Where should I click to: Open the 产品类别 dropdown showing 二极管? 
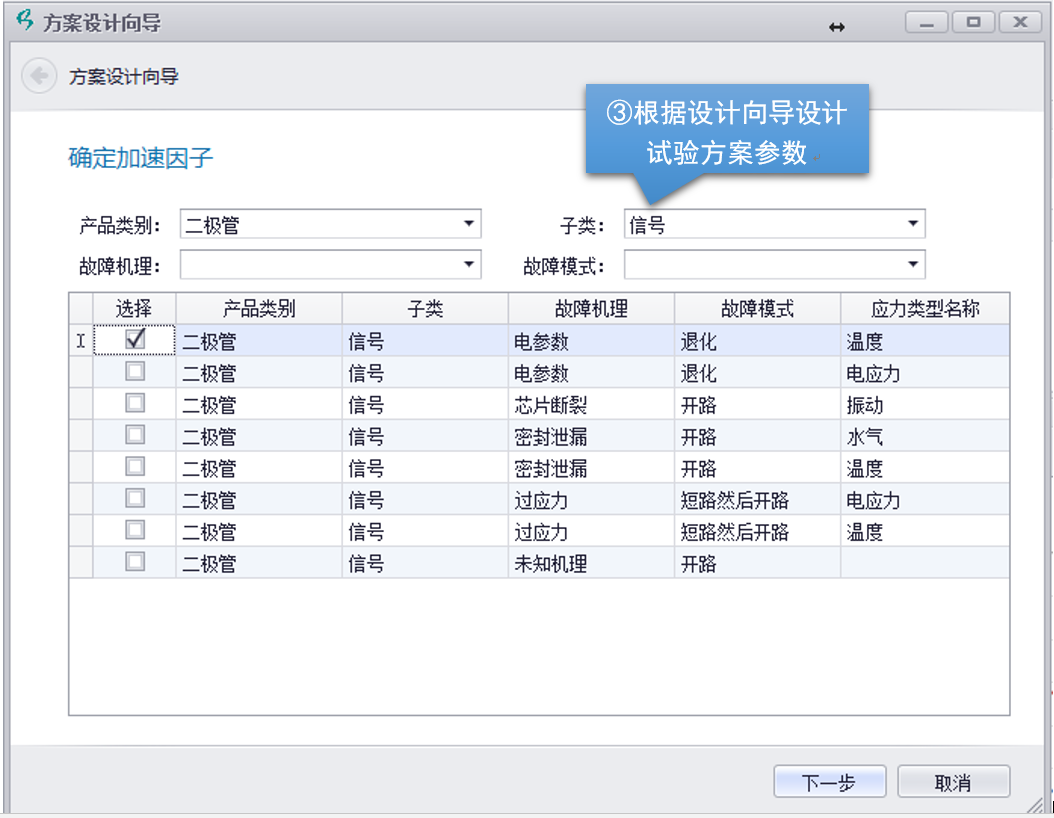click(x=468, y=223)
